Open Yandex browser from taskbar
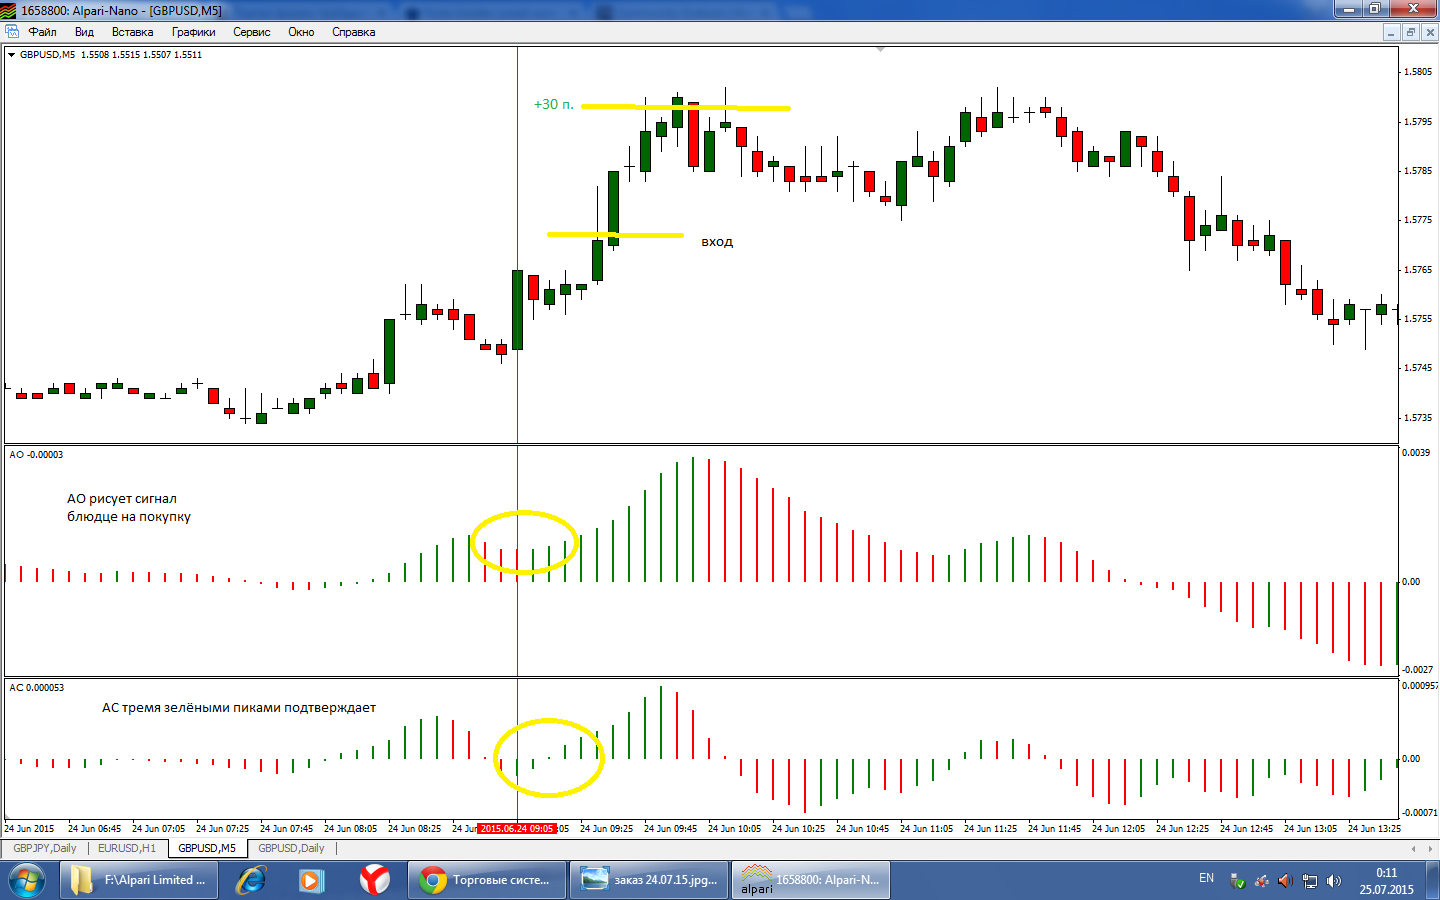 tap(374, 880)
